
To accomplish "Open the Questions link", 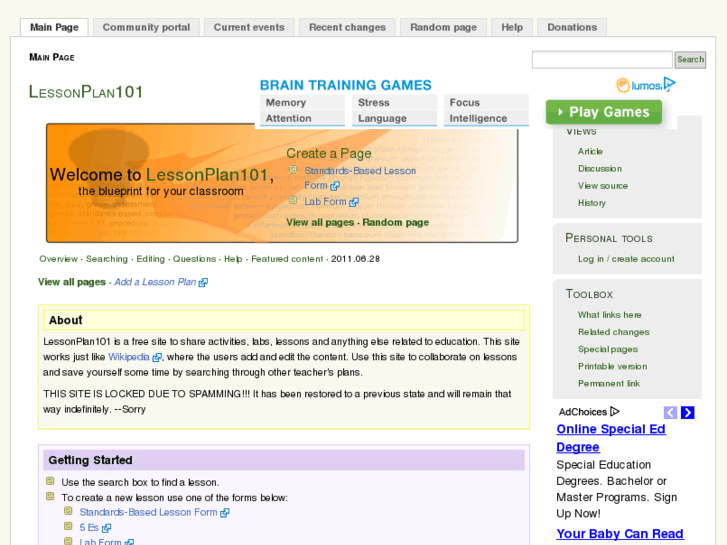I will [x=194, y=259].
